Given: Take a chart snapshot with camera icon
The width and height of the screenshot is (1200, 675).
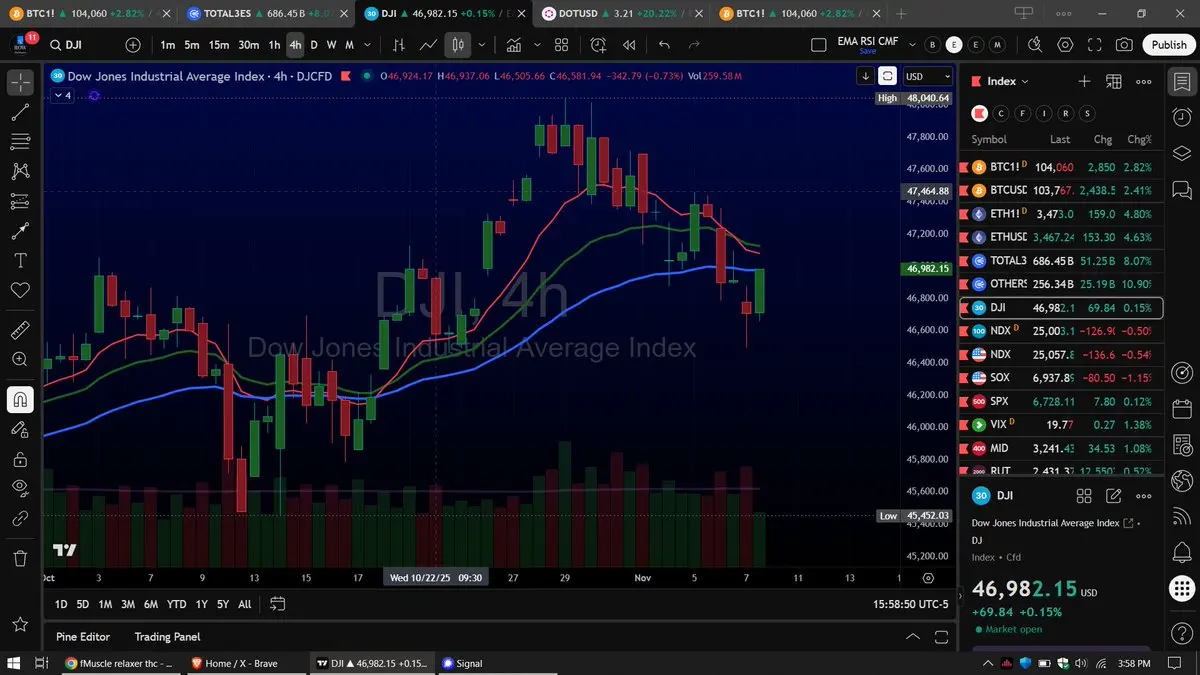Looking at the screenshot, I should click(1125, 45).
